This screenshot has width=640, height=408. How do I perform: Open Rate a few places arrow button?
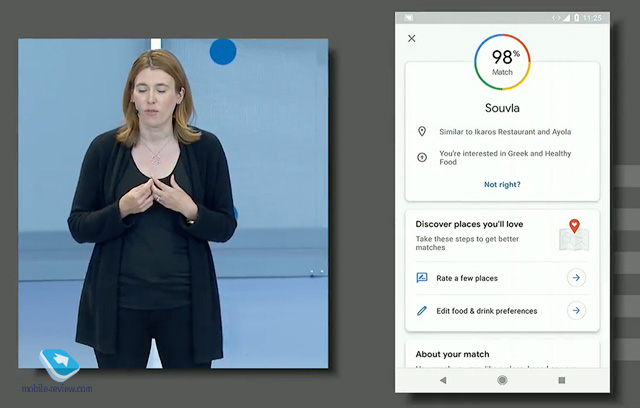pos(576,278)
